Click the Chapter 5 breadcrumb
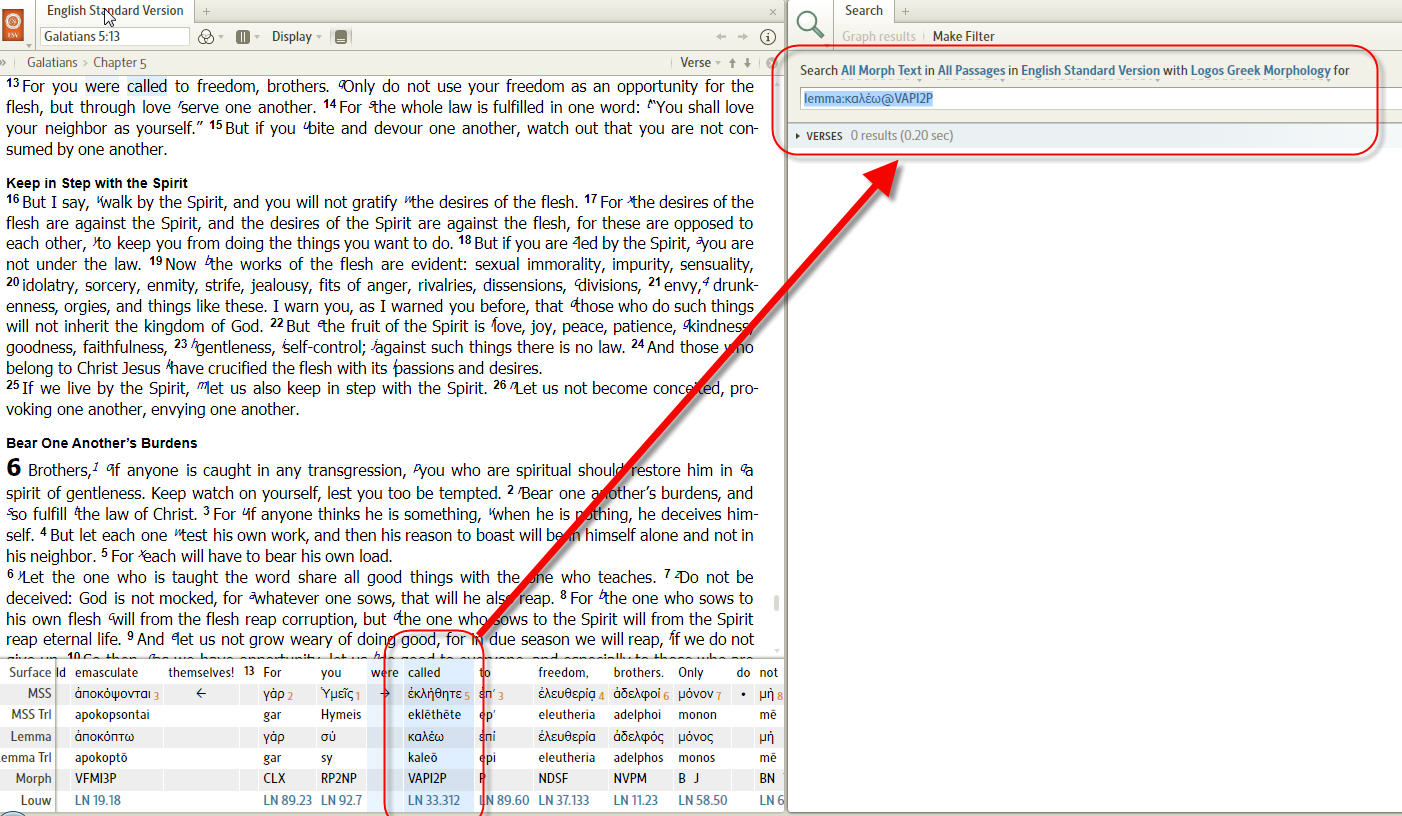The height and width of the screenshot is (816, 1402). pyautogui.click(x=120, y=62)
